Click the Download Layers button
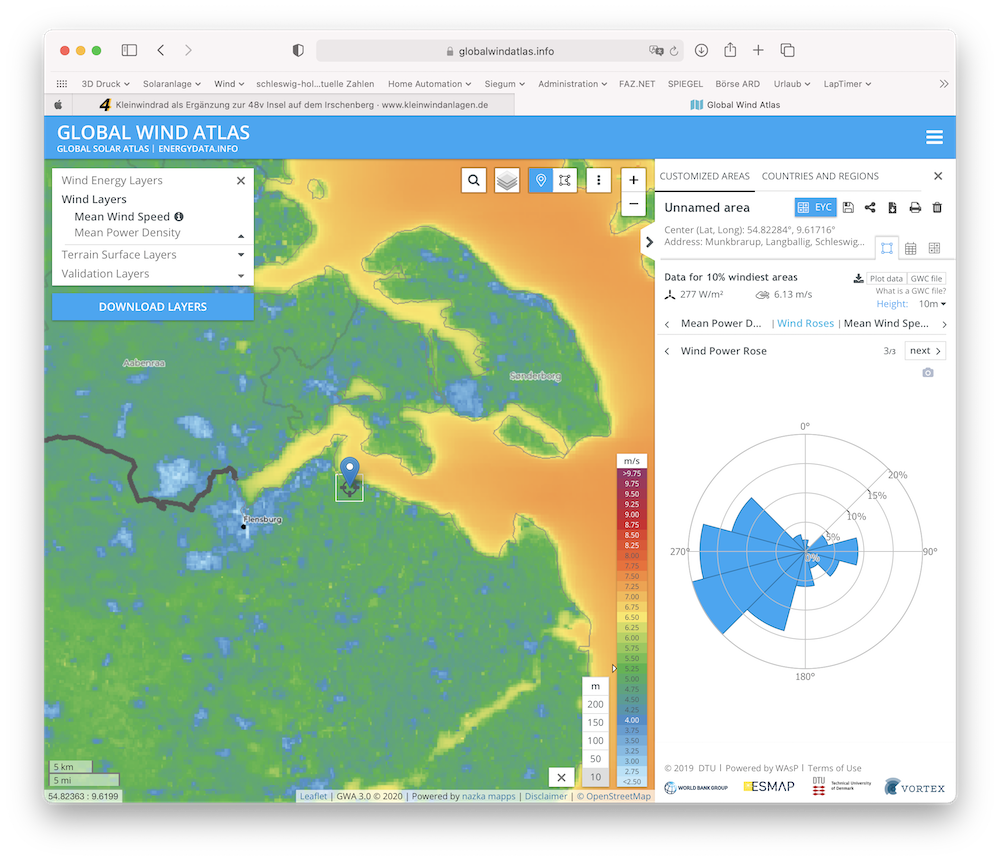1000x861 pixels. 153,307
